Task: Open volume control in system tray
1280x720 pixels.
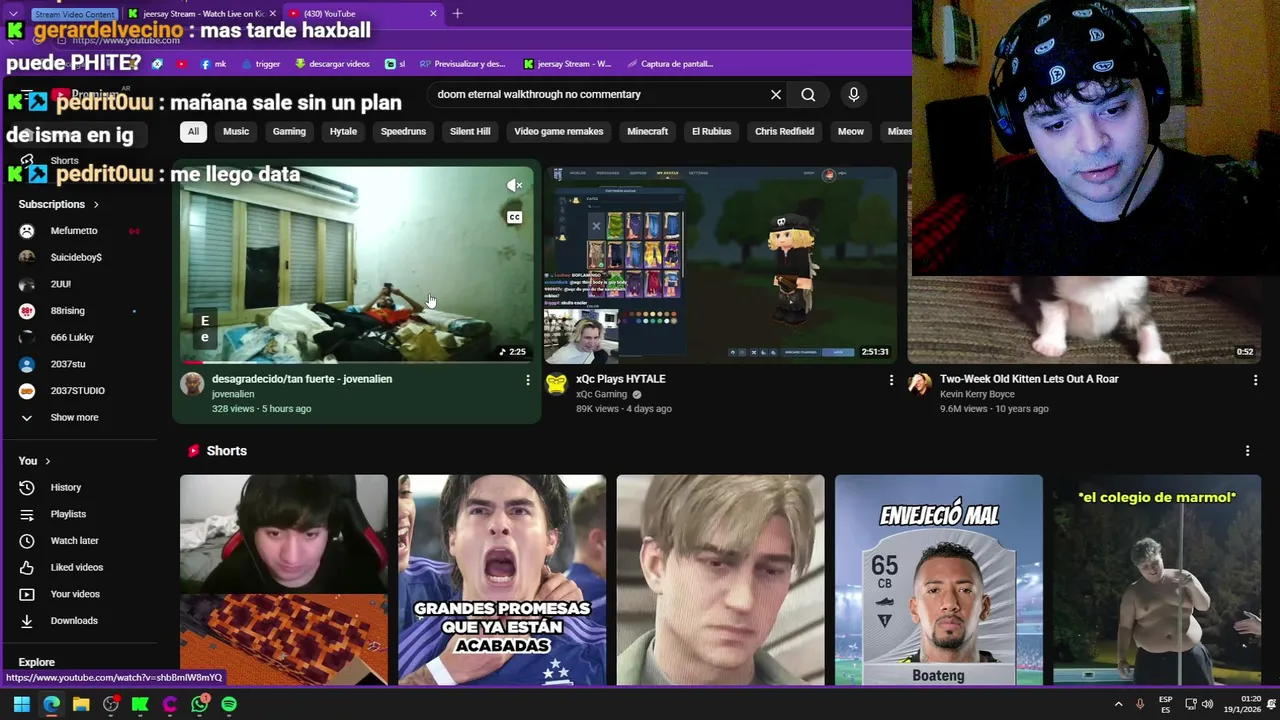Action: [1207, 704]
